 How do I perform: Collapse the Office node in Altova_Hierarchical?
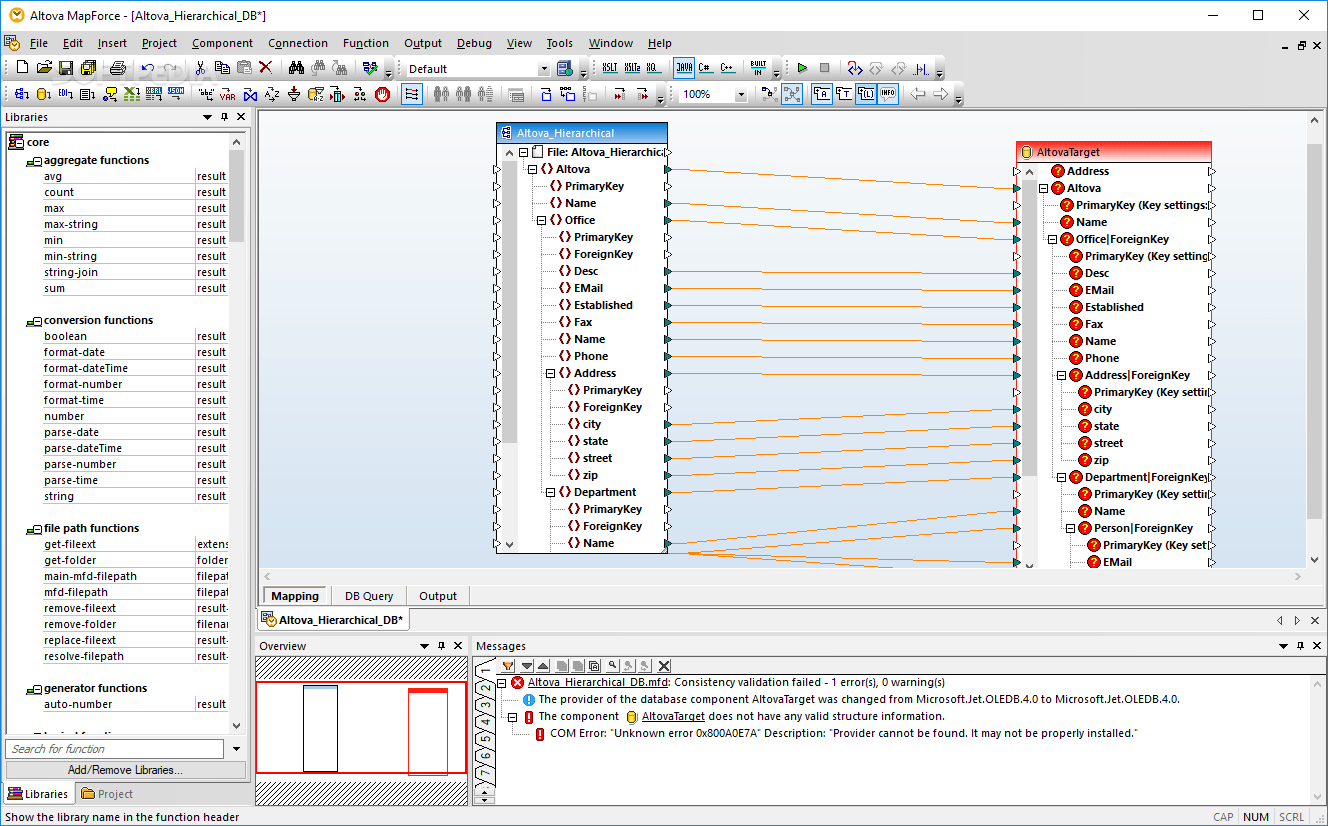[541, 220]
